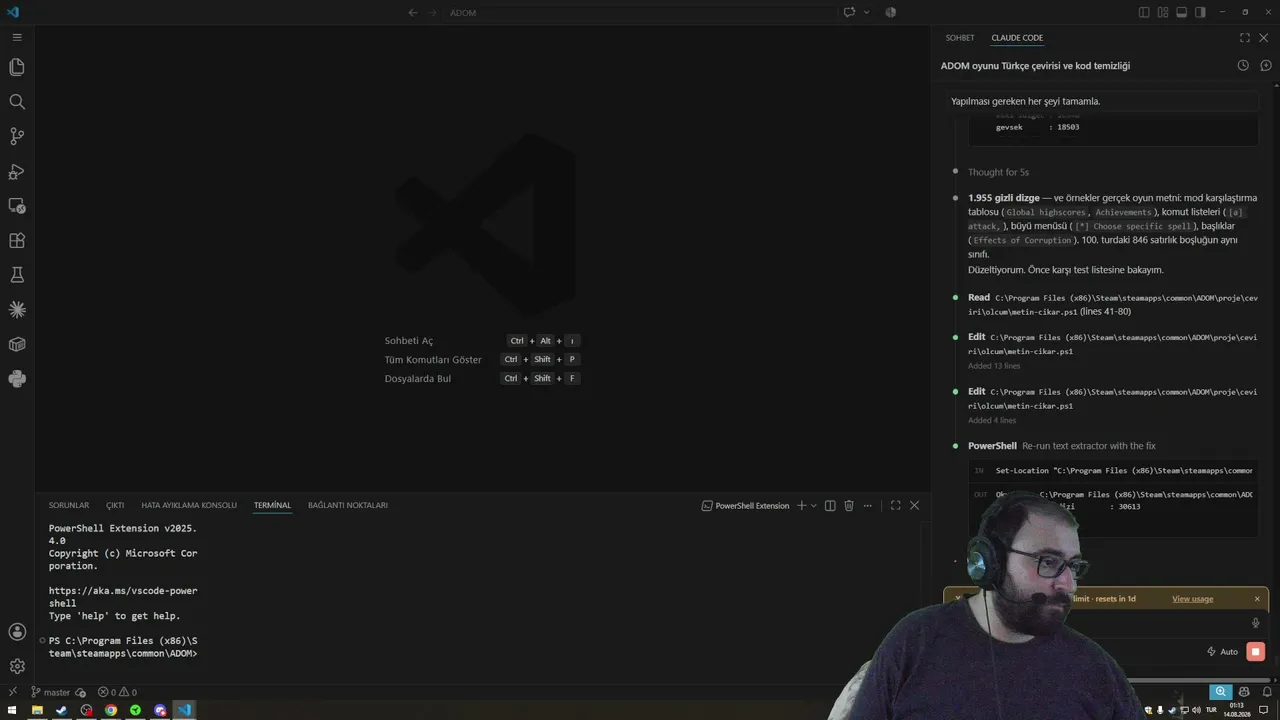The image size is (1280, 720).
Task: Open the Manage gear menu
Action: 17,666
